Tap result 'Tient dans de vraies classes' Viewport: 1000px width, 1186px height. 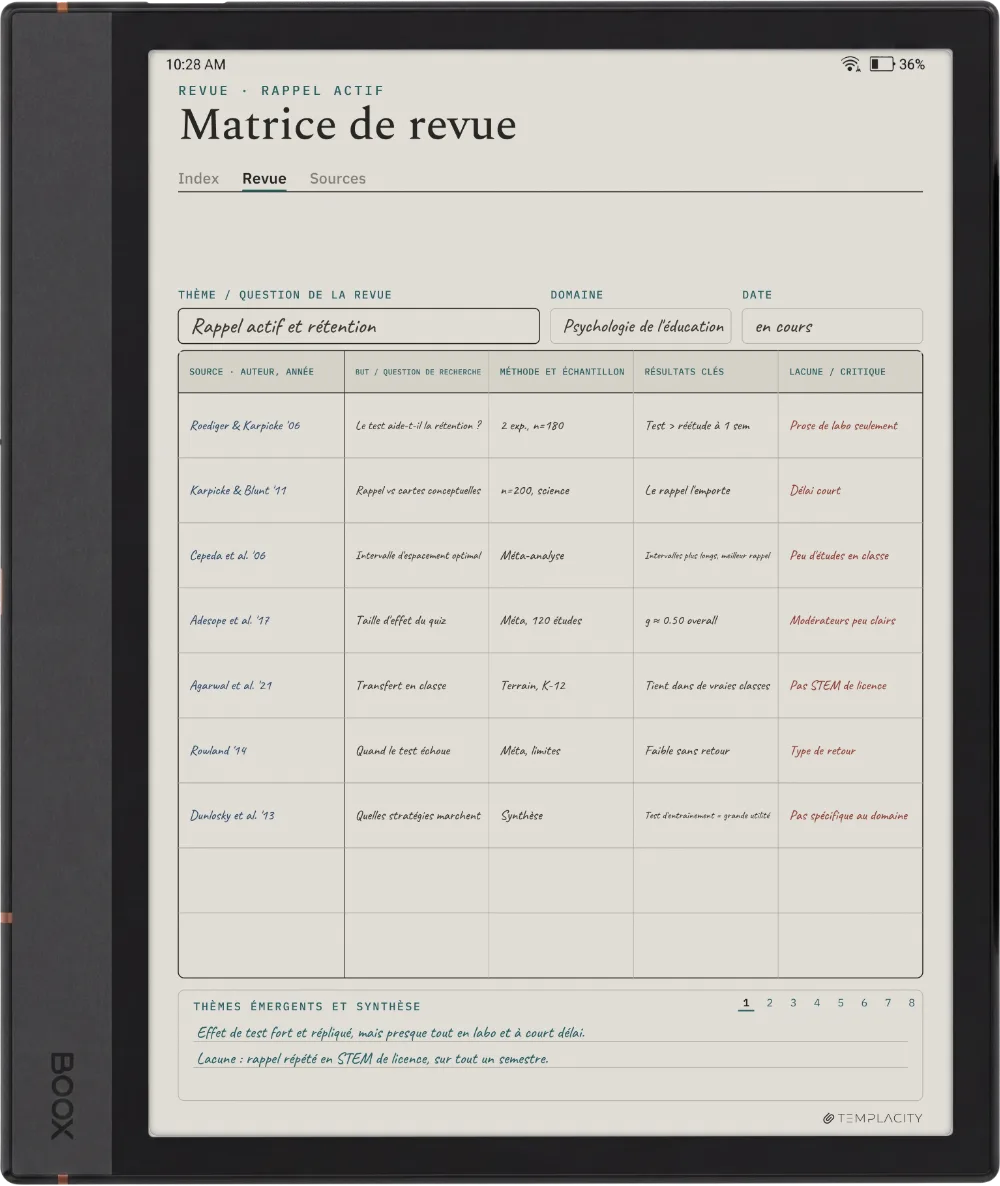(706, 685)
